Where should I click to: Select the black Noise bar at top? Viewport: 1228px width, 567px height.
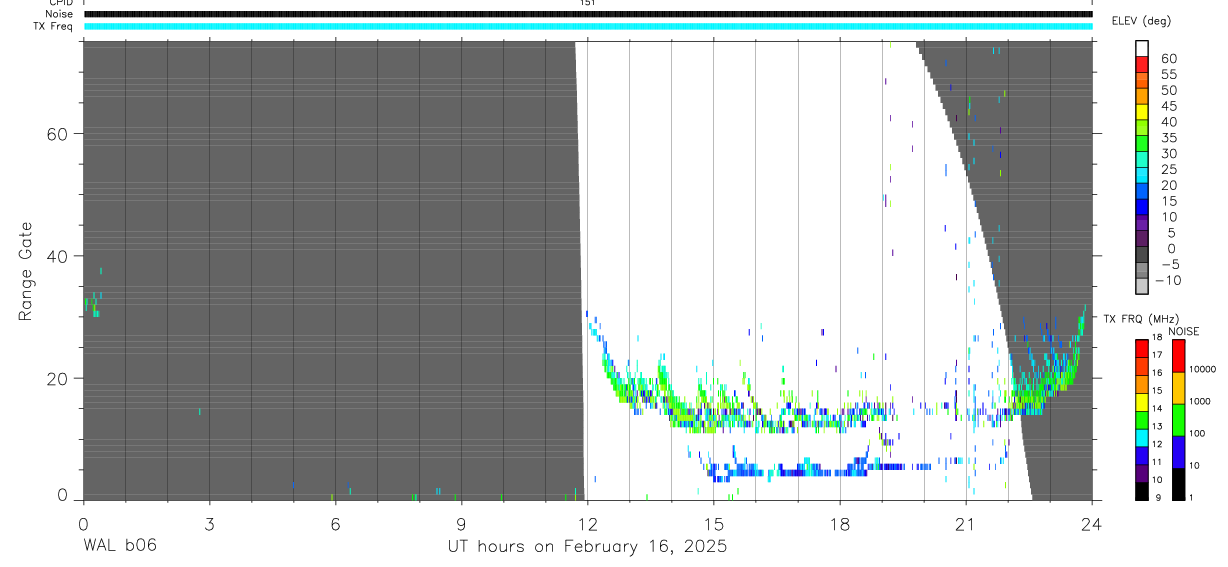(x=588, y=14)
